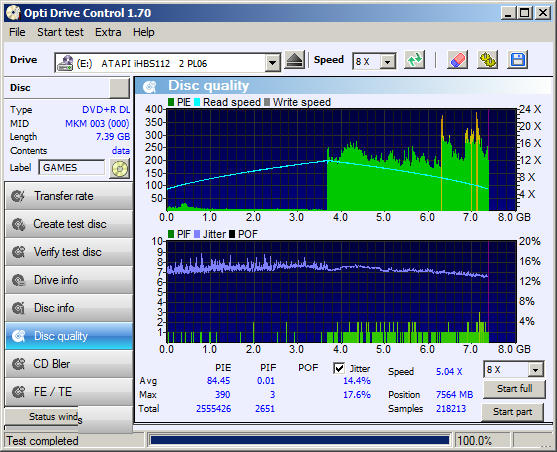Toggle the Jitter checkbox
Screen dimensions: 557x452
[339, 368]
